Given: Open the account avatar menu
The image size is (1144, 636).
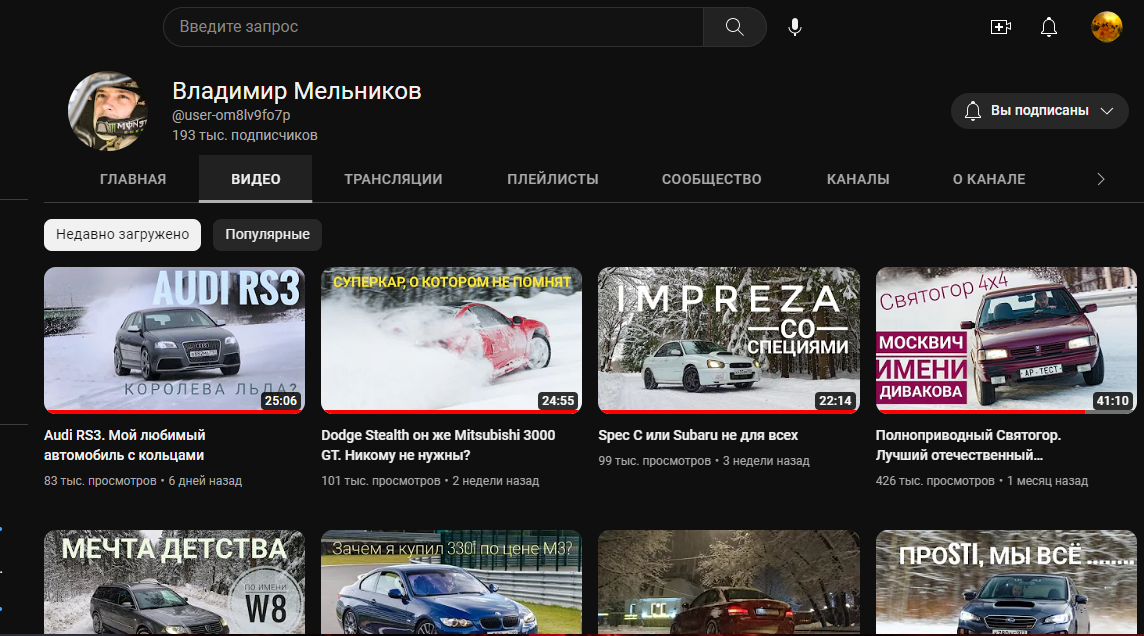Looking at the screenshot, I should point(1106,27).
